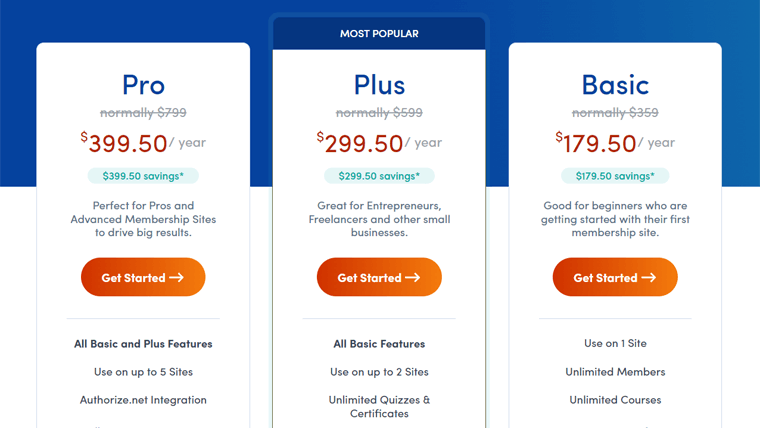Screen dimensions: 760x428
Task: Click Get Started button under Plus plan
Action: (x=379, y=277)
